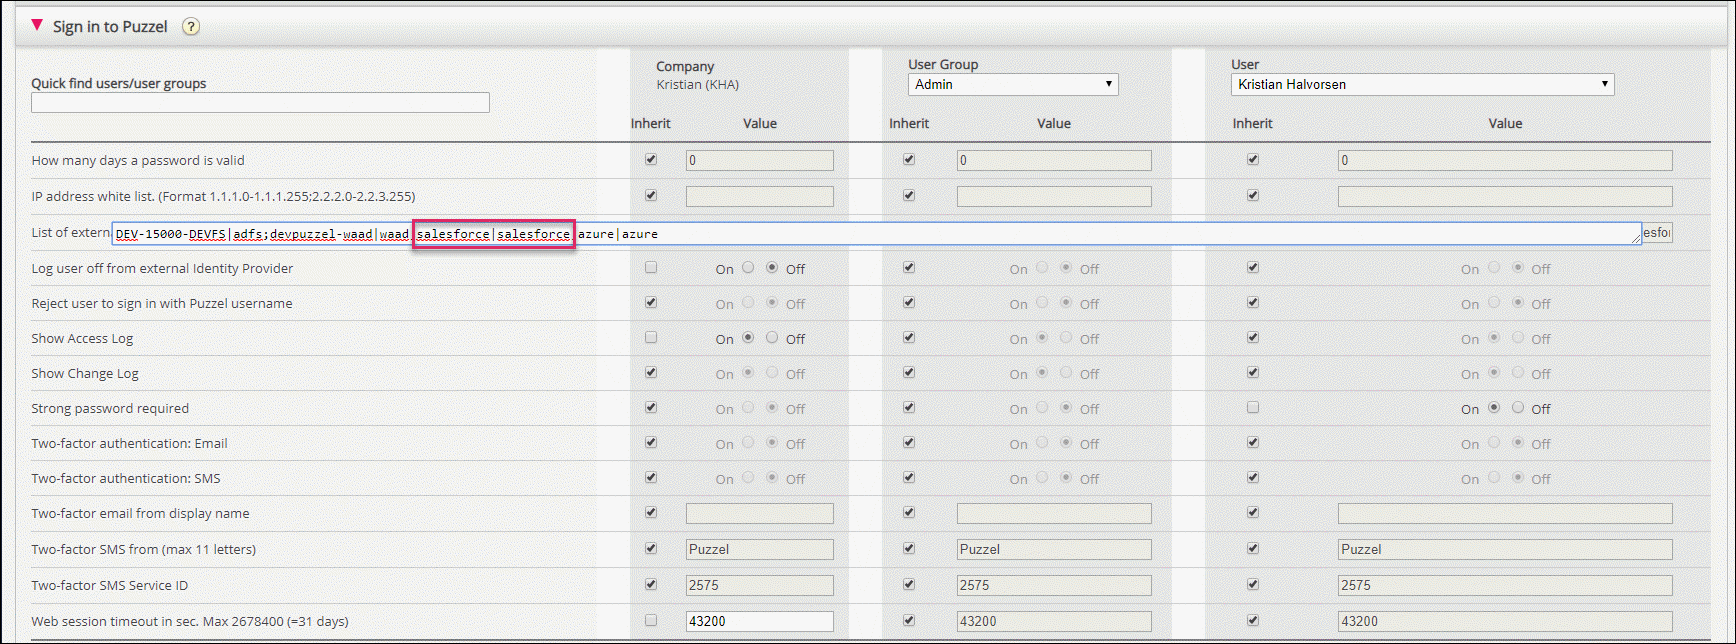Select Company On for Log user off

(748, 268)
